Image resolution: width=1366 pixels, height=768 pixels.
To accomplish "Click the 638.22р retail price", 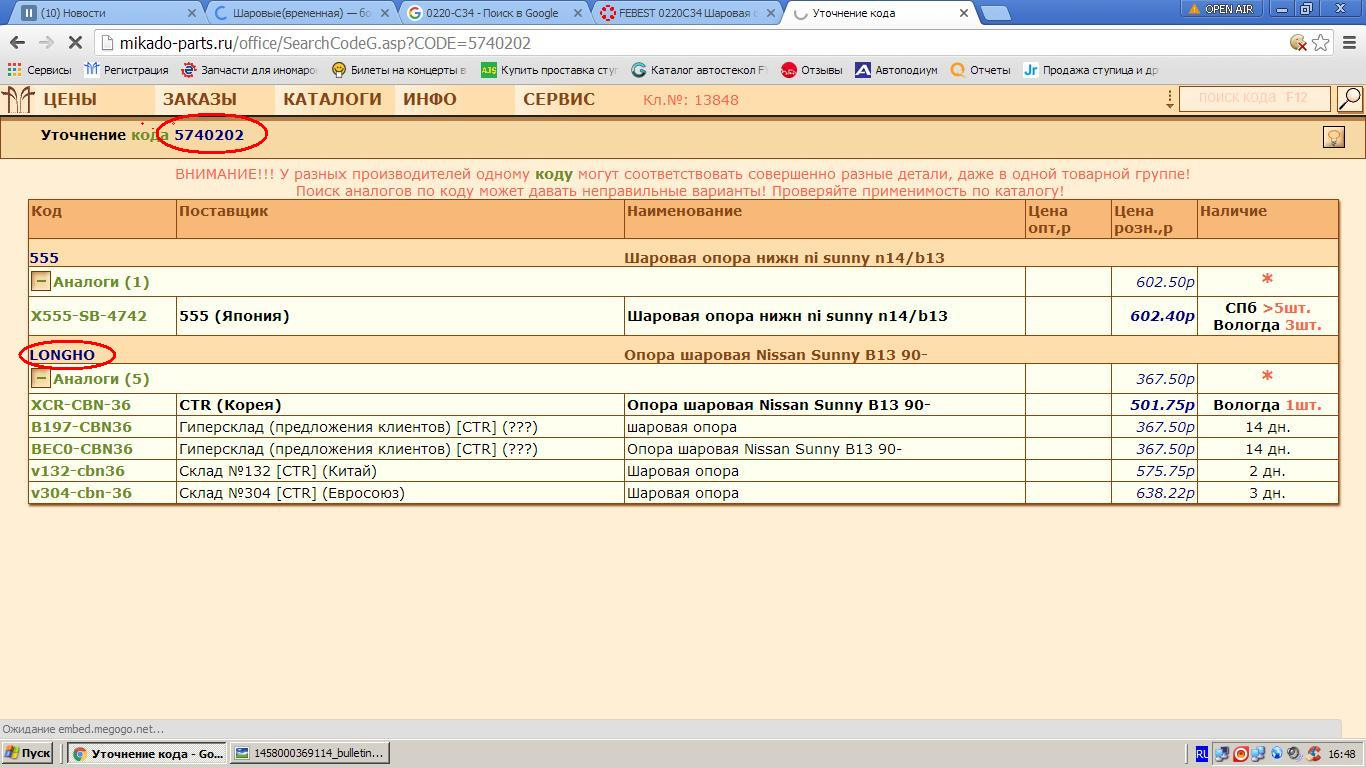I will [1165, 493].
